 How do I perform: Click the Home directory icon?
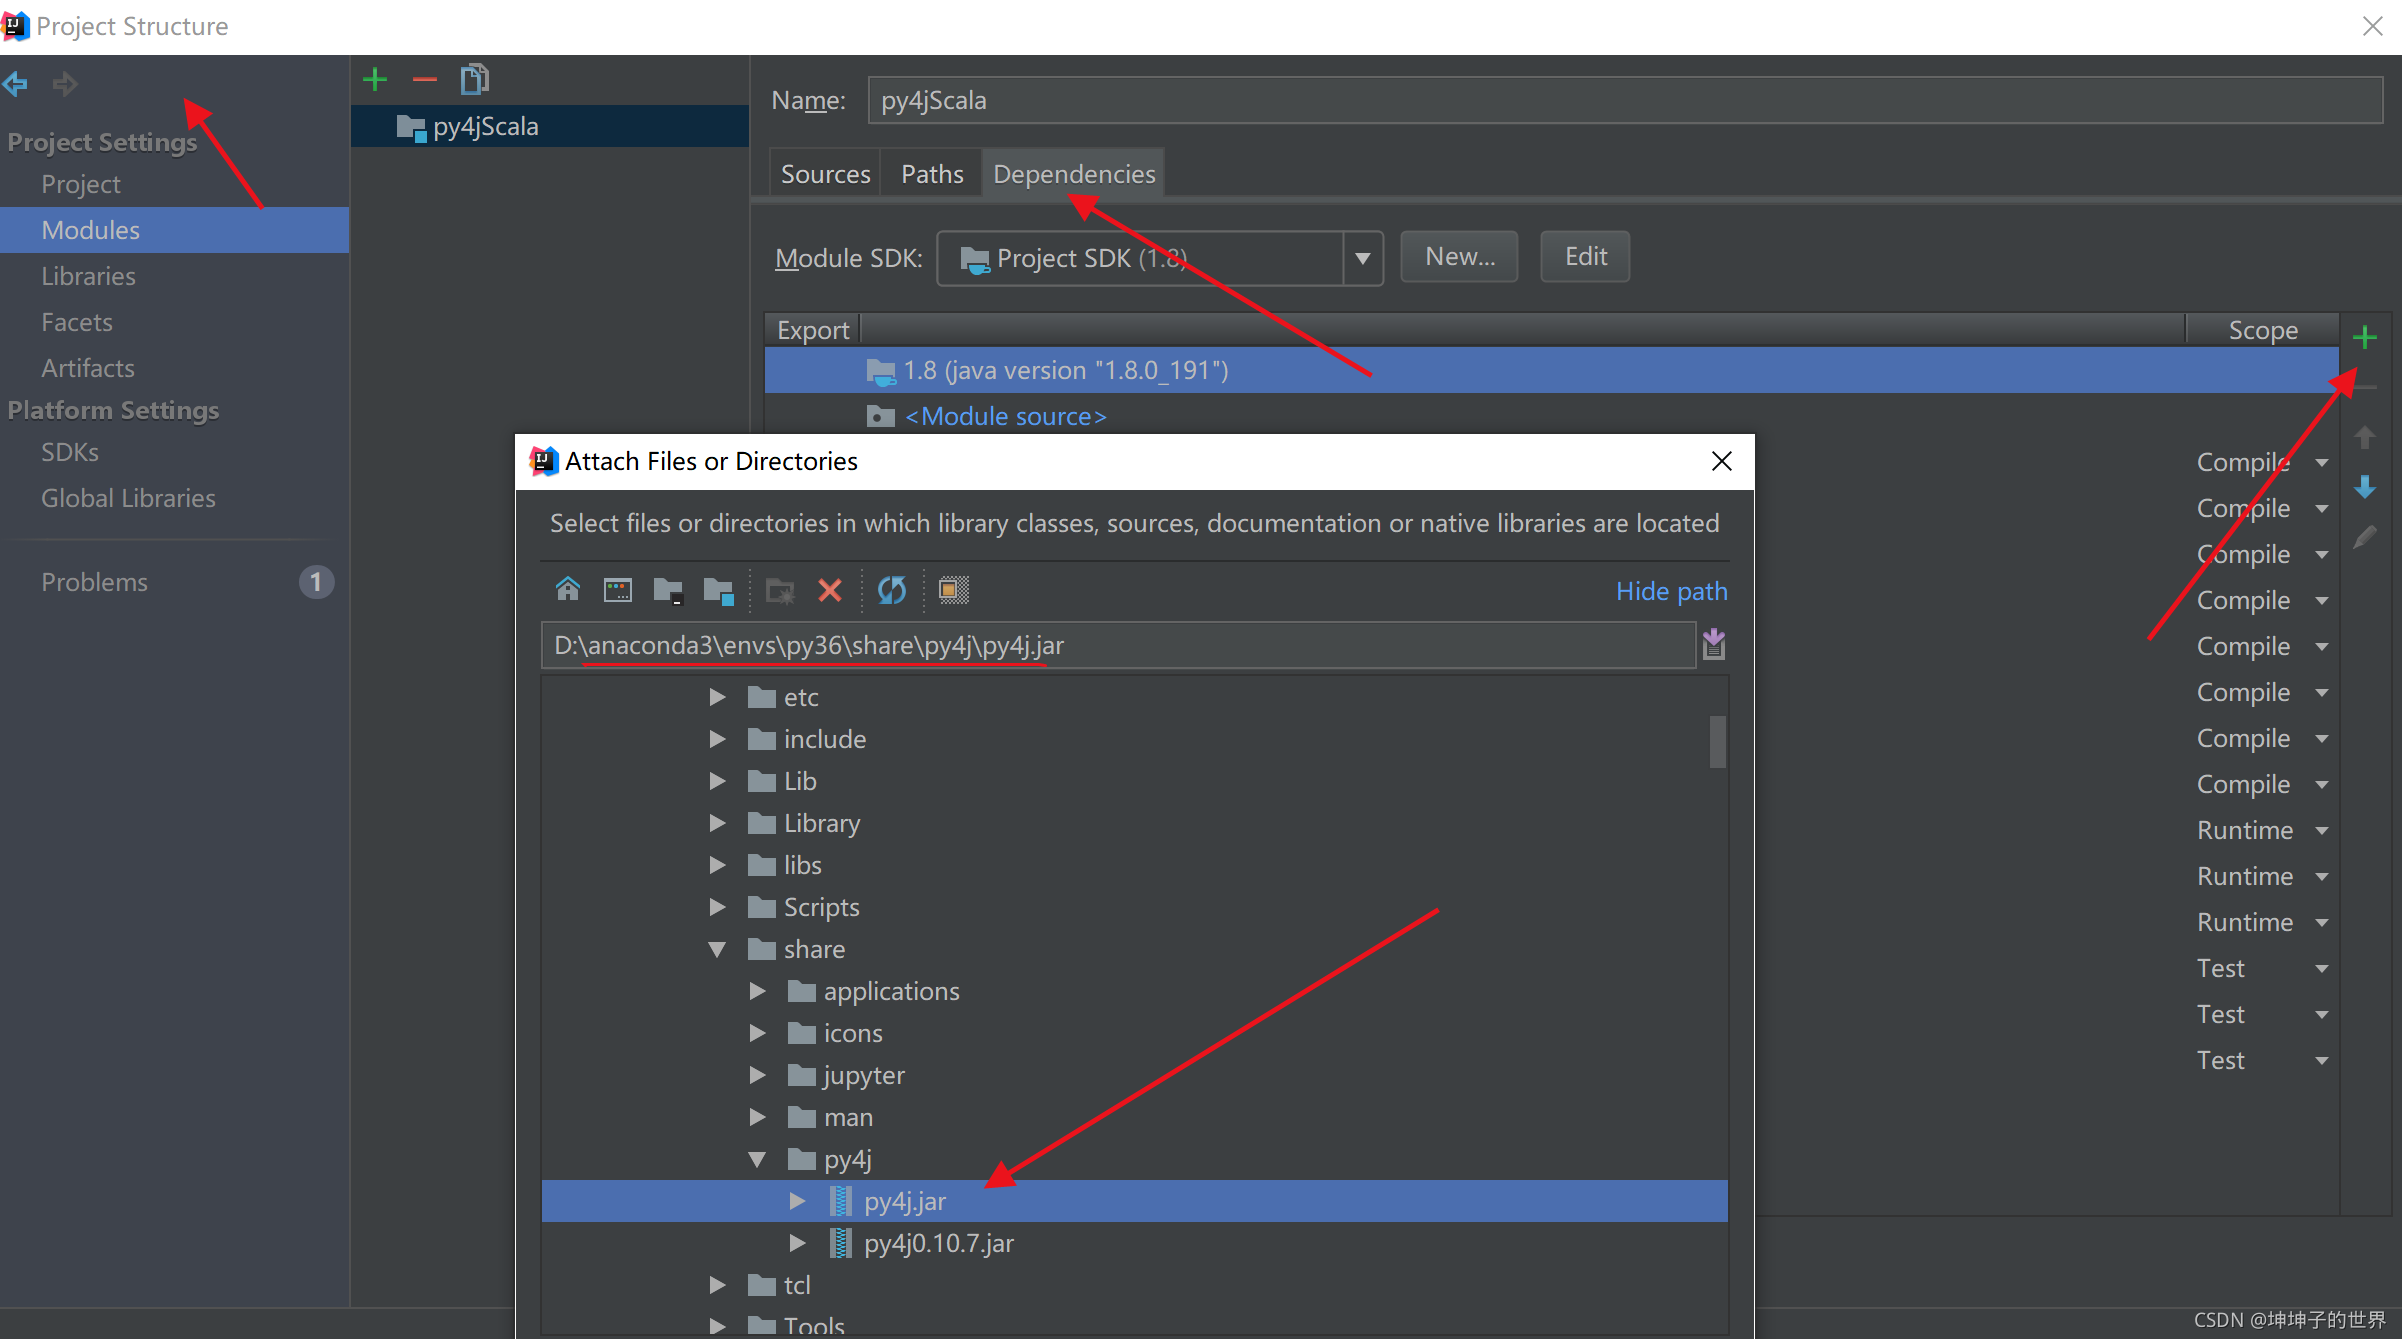(567, 590)
